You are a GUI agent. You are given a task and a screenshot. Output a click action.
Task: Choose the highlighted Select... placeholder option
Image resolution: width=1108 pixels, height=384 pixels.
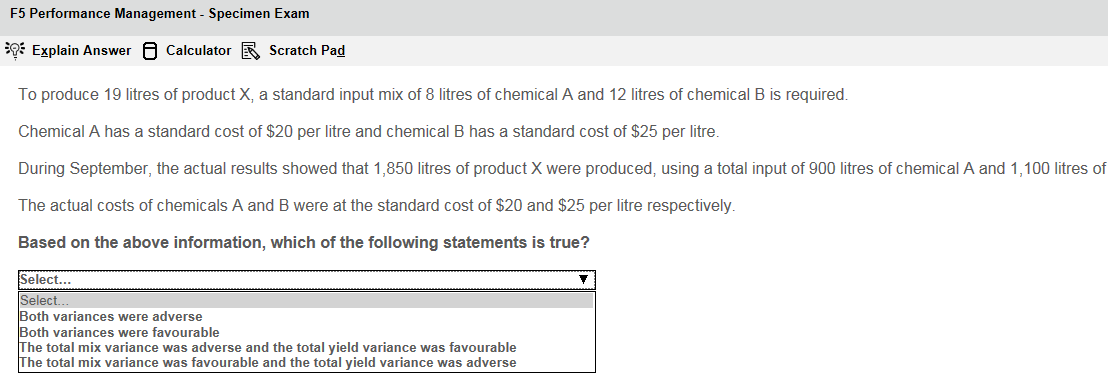306,301
